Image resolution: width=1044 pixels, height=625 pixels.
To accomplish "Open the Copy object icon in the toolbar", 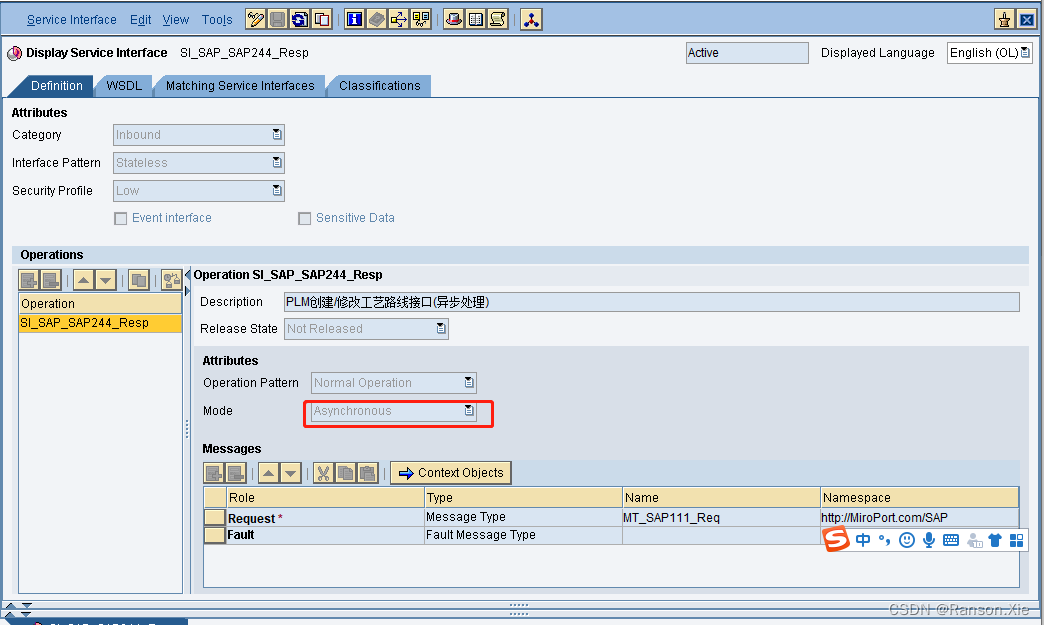I will coord(322,18).
